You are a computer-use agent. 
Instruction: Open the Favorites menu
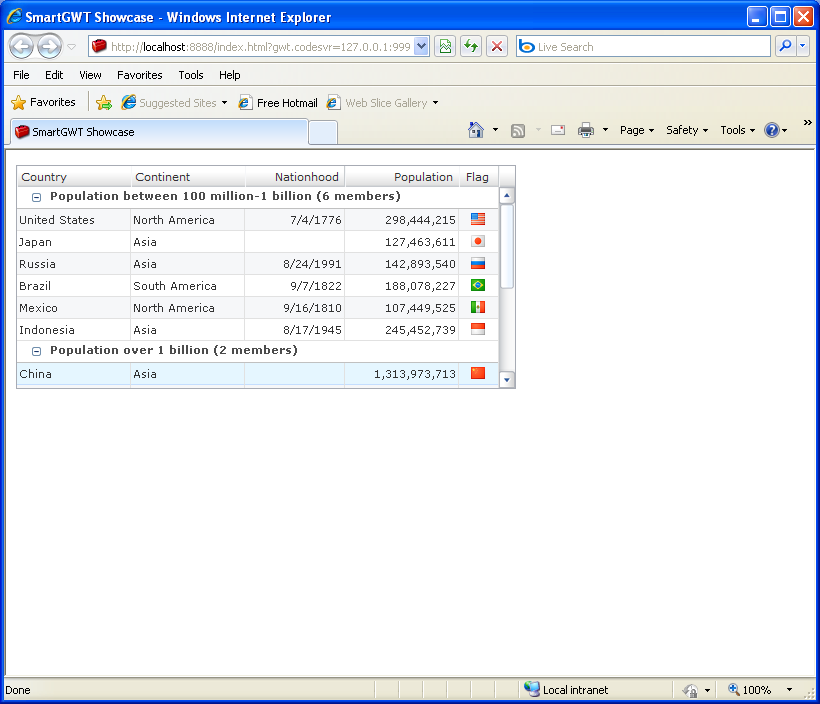(x=140, y=75)
